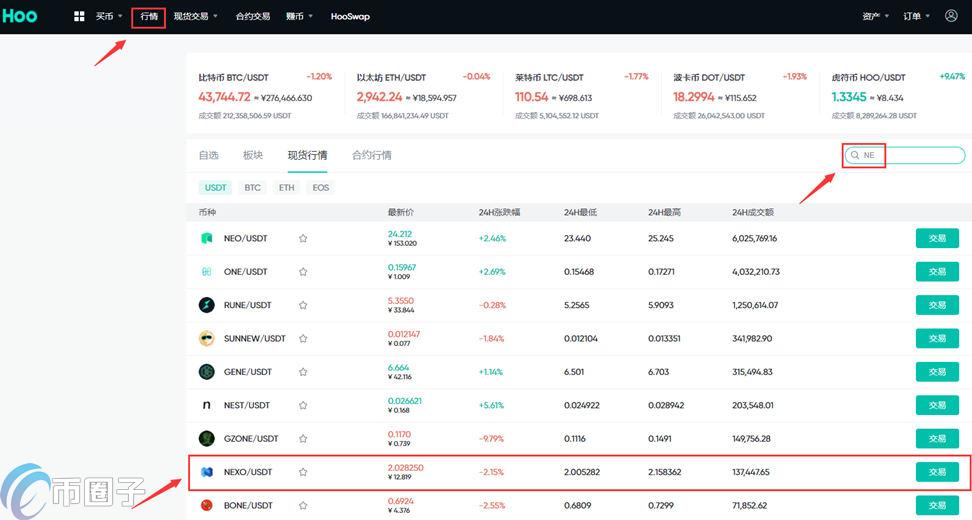The image size is (972, 520).
Task: Click the GENE coin icon
Action: tap(206, 372)
